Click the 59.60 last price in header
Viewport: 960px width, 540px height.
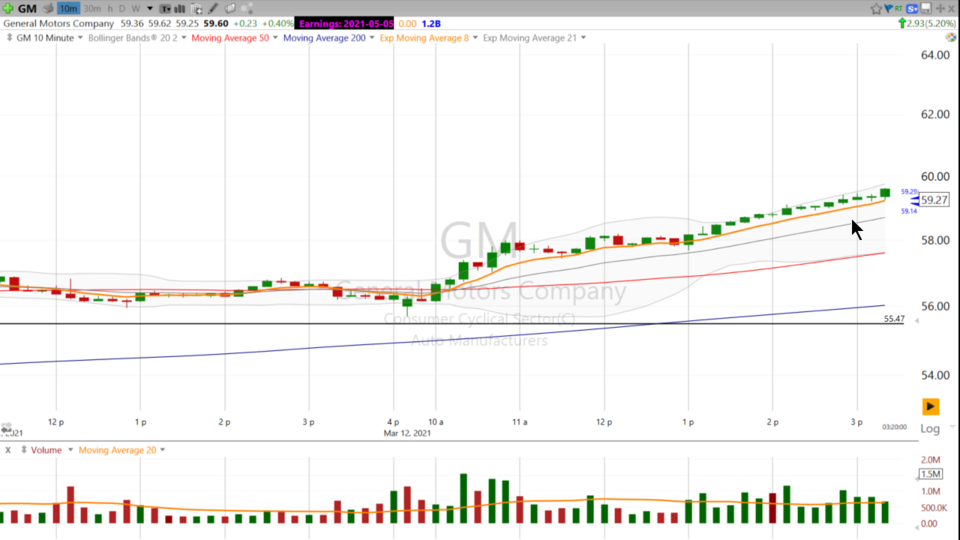coord(216,23)
